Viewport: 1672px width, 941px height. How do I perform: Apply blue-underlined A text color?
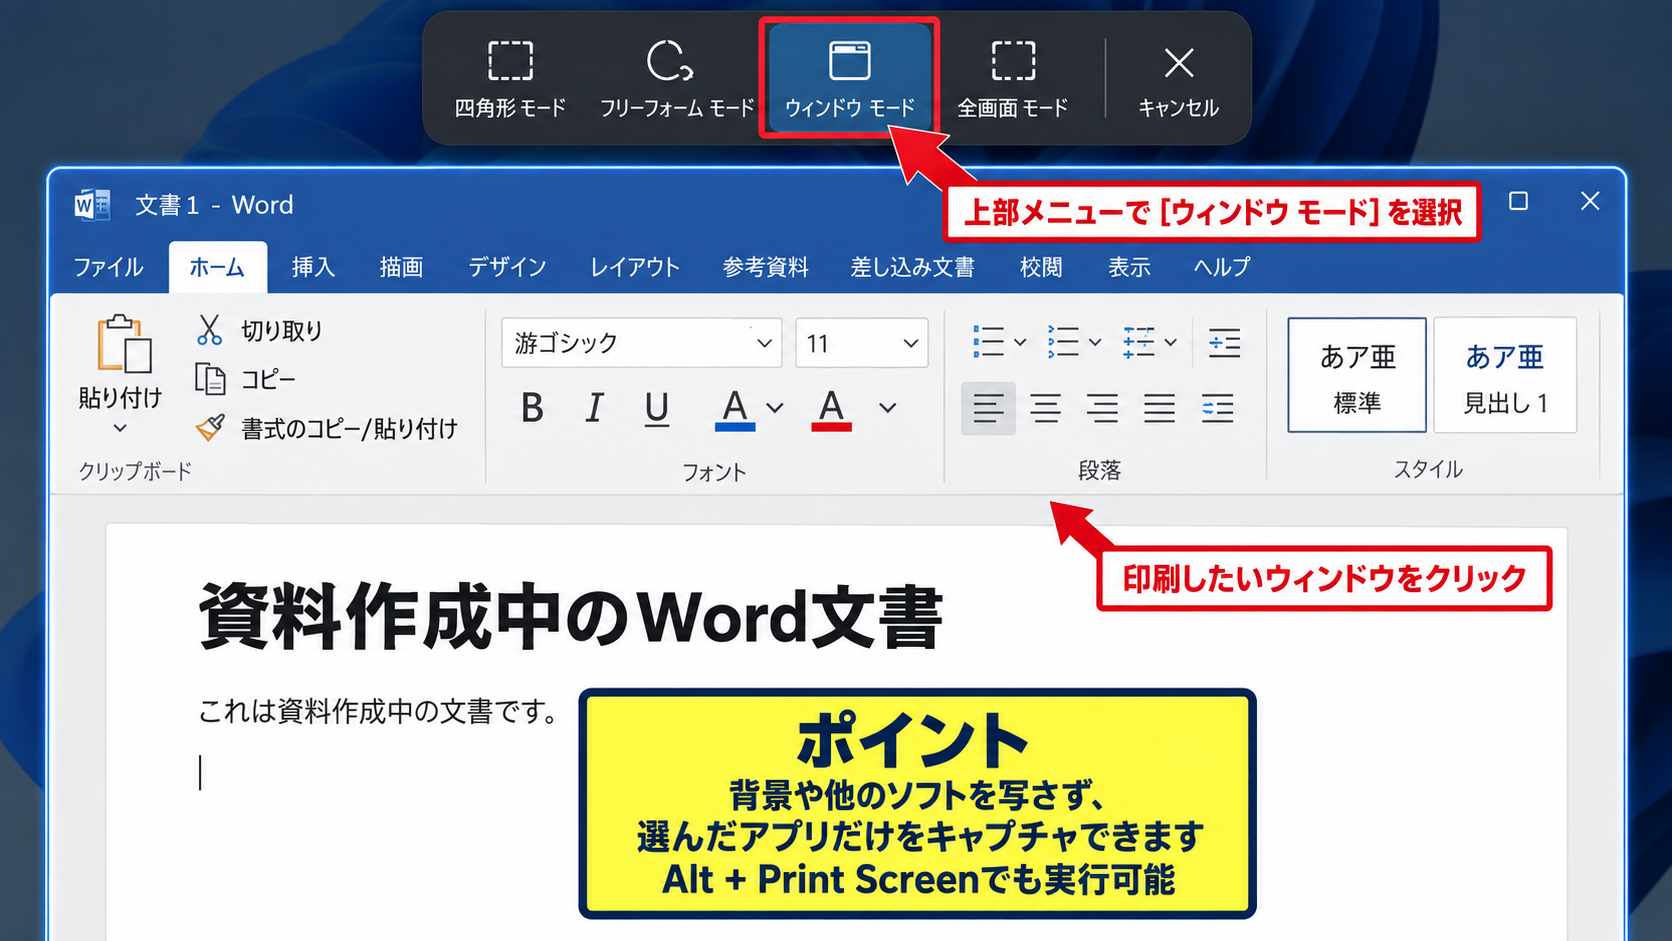[735, 409]
